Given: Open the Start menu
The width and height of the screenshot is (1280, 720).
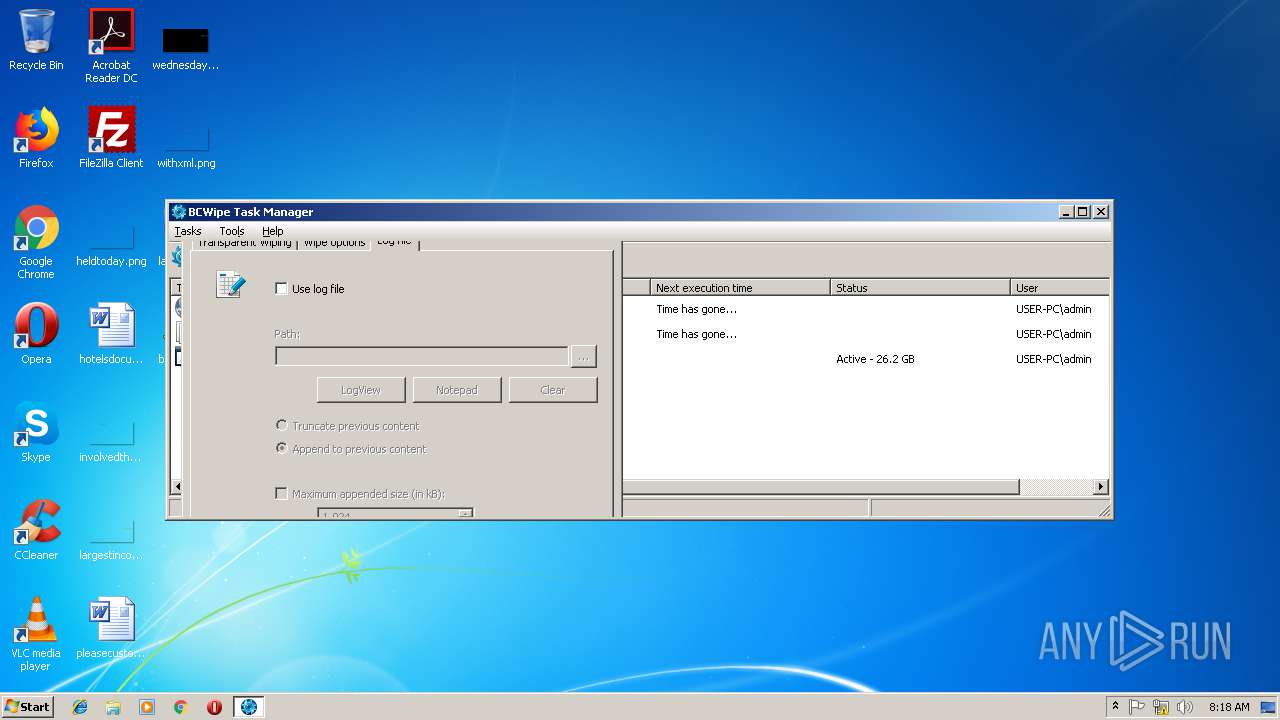Looking at the screenshot, I should pos(28,707).
